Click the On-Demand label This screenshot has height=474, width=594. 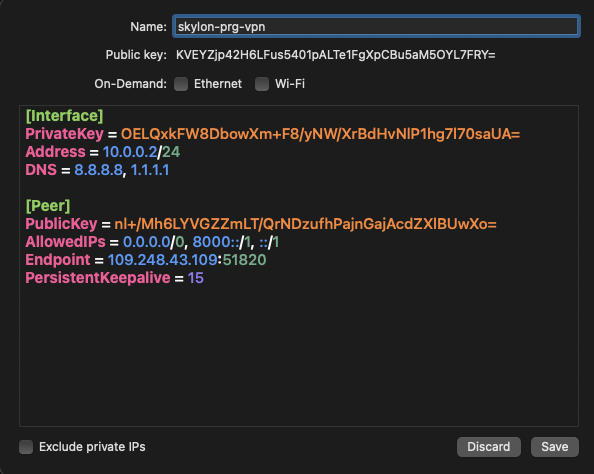pos(130,84)
